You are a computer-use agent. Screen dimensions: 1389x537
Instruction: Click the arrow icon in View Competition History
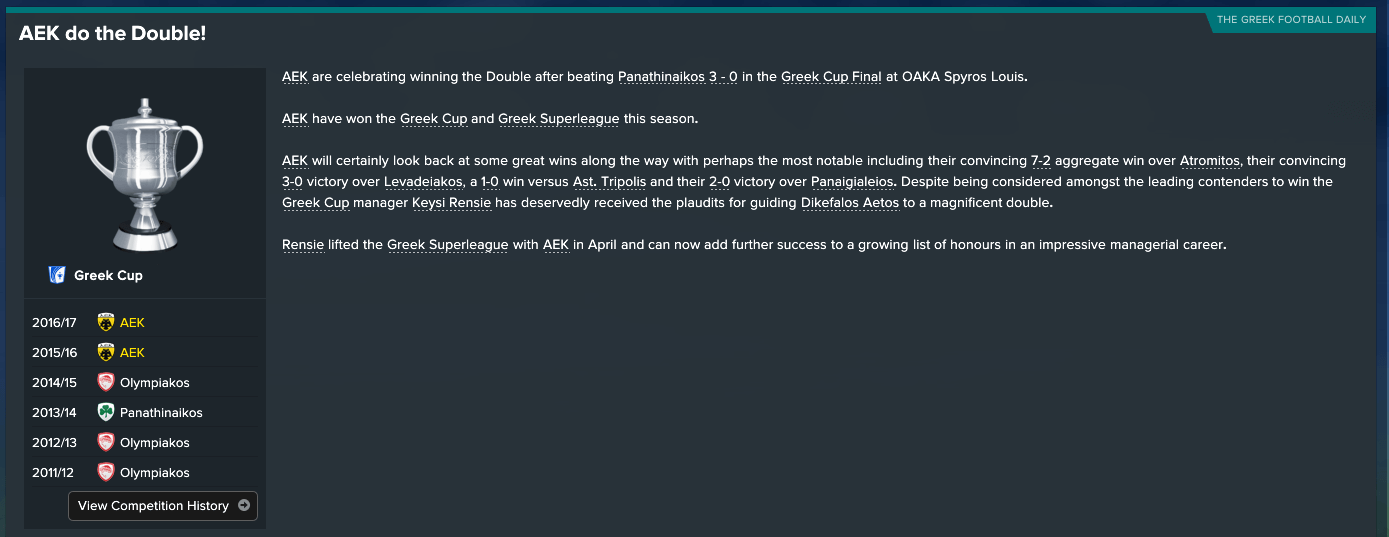click(244, 506)
